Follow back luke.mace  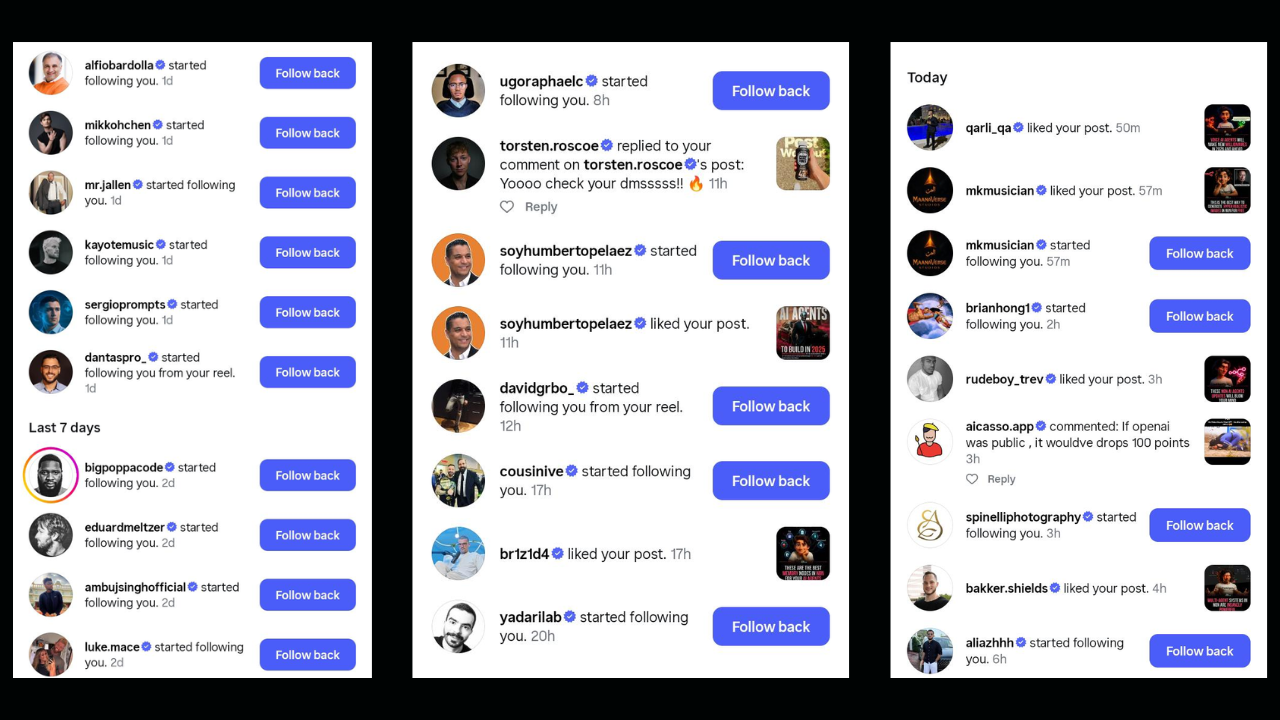pos(308,655)
